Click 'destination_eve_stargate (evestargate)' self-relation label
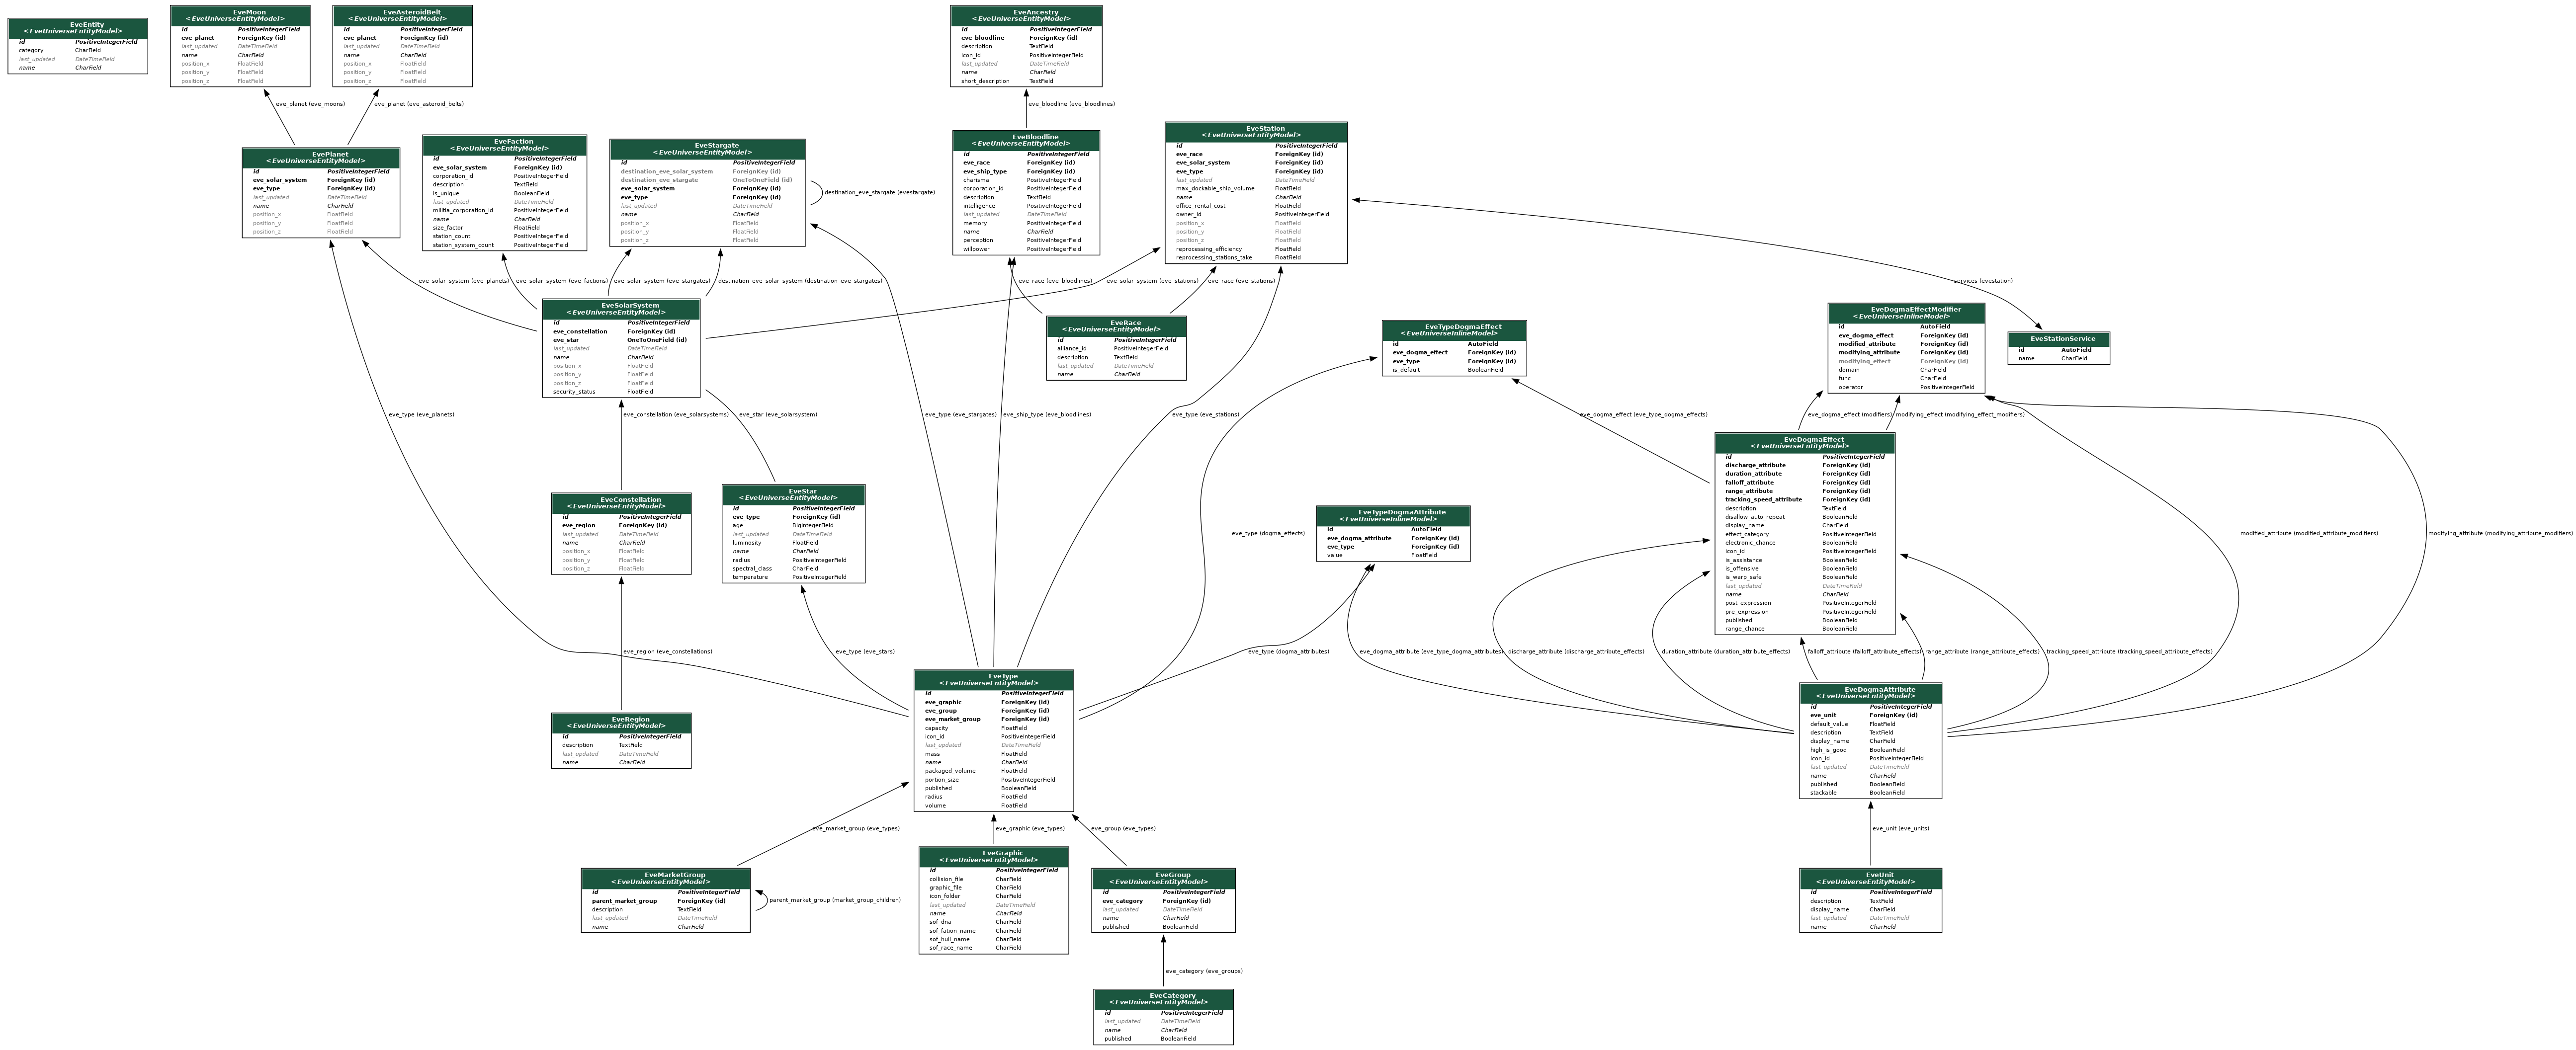 tap(879, 192)
